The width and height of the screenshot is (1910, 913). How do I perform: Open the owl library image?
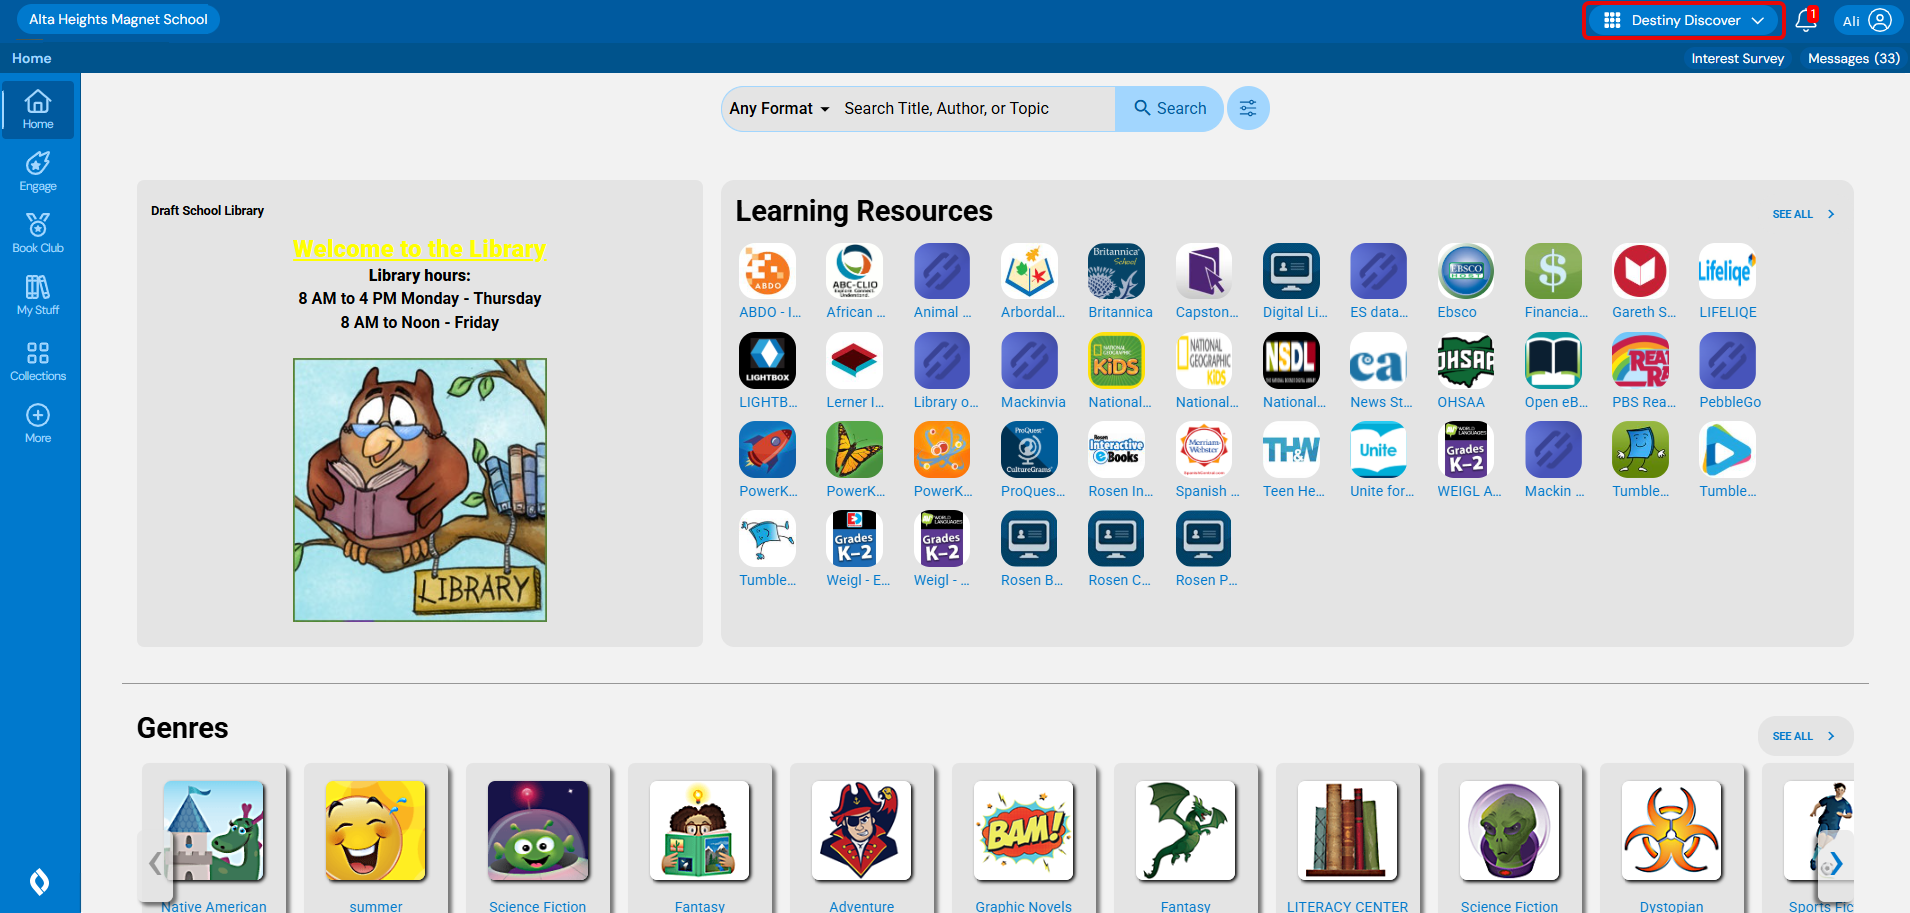point(420,490)
